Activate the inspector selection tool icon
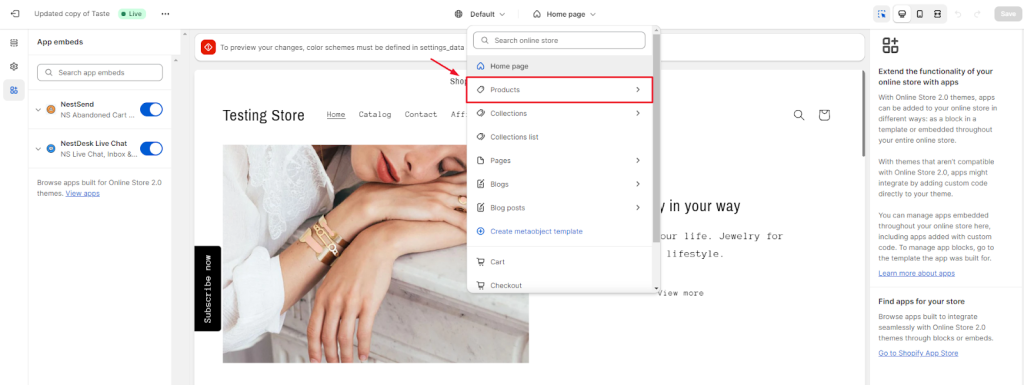 tap(882, 14)
